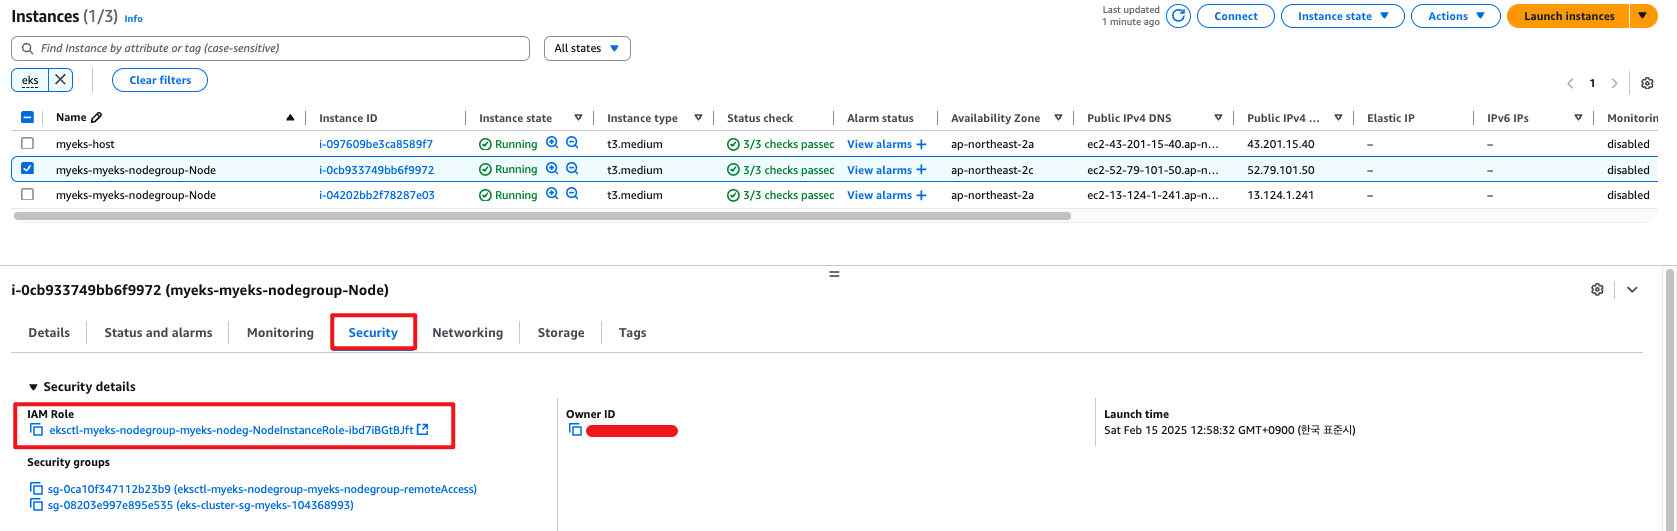This screenshot has width=1677, height=531.
Task: Copy security group sg-08203e997e895e535
Action: tap(37, 505)
